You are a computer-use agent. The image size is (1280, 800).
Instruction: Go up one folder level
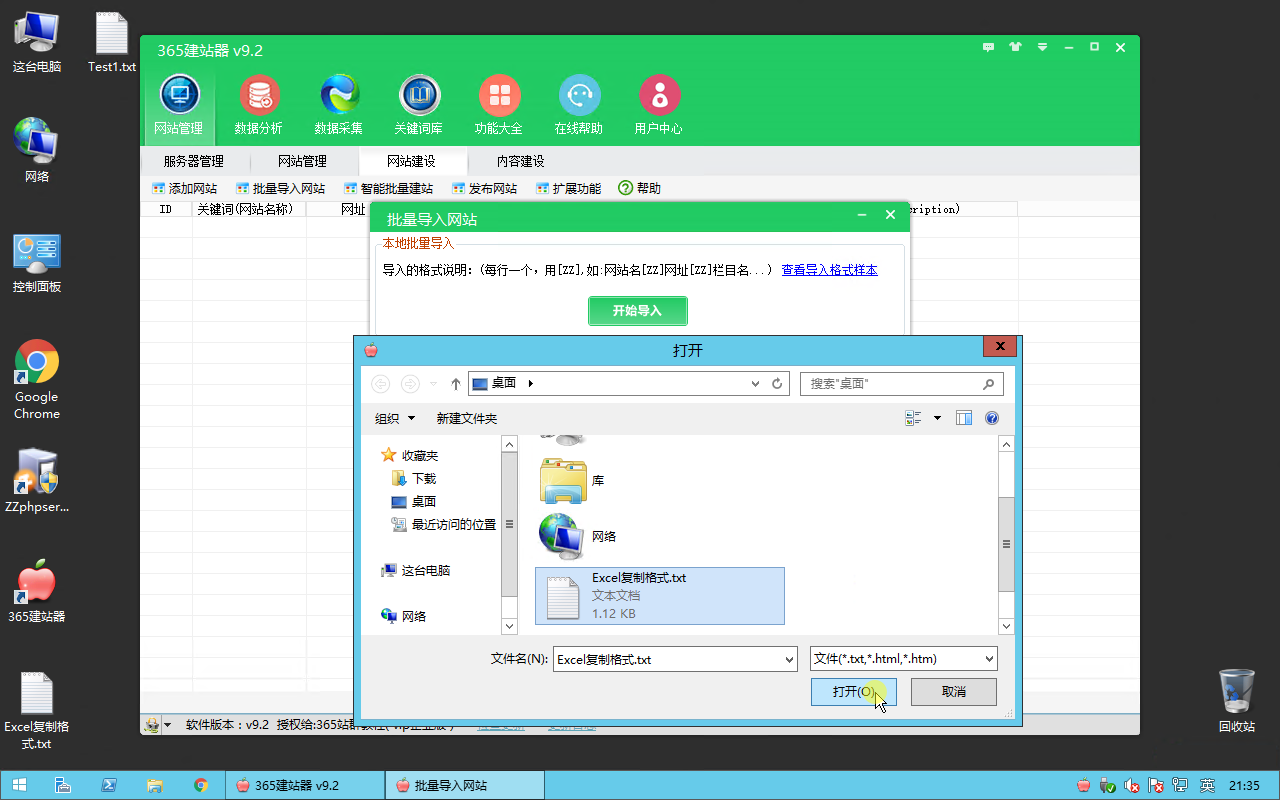coord(456,384)
